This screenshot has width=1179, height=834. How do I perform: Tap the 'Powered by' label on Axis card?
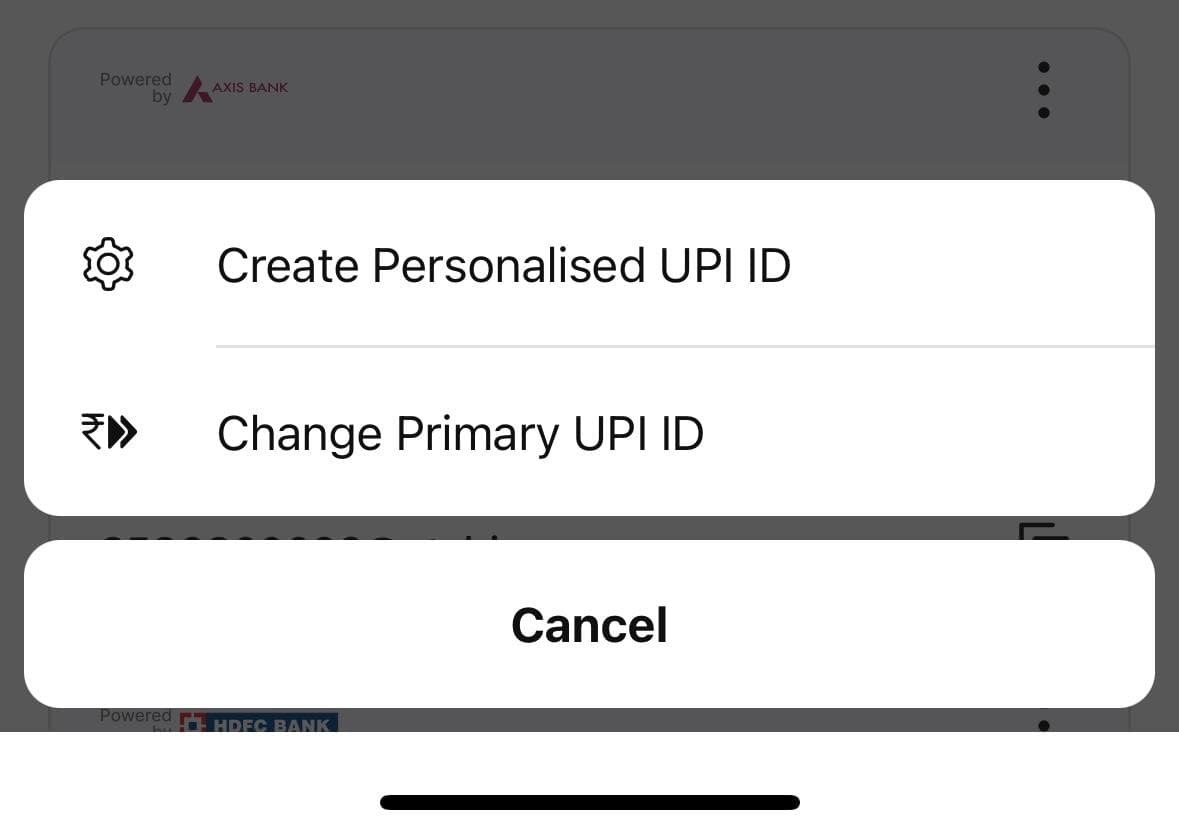[x=136, y=87]
